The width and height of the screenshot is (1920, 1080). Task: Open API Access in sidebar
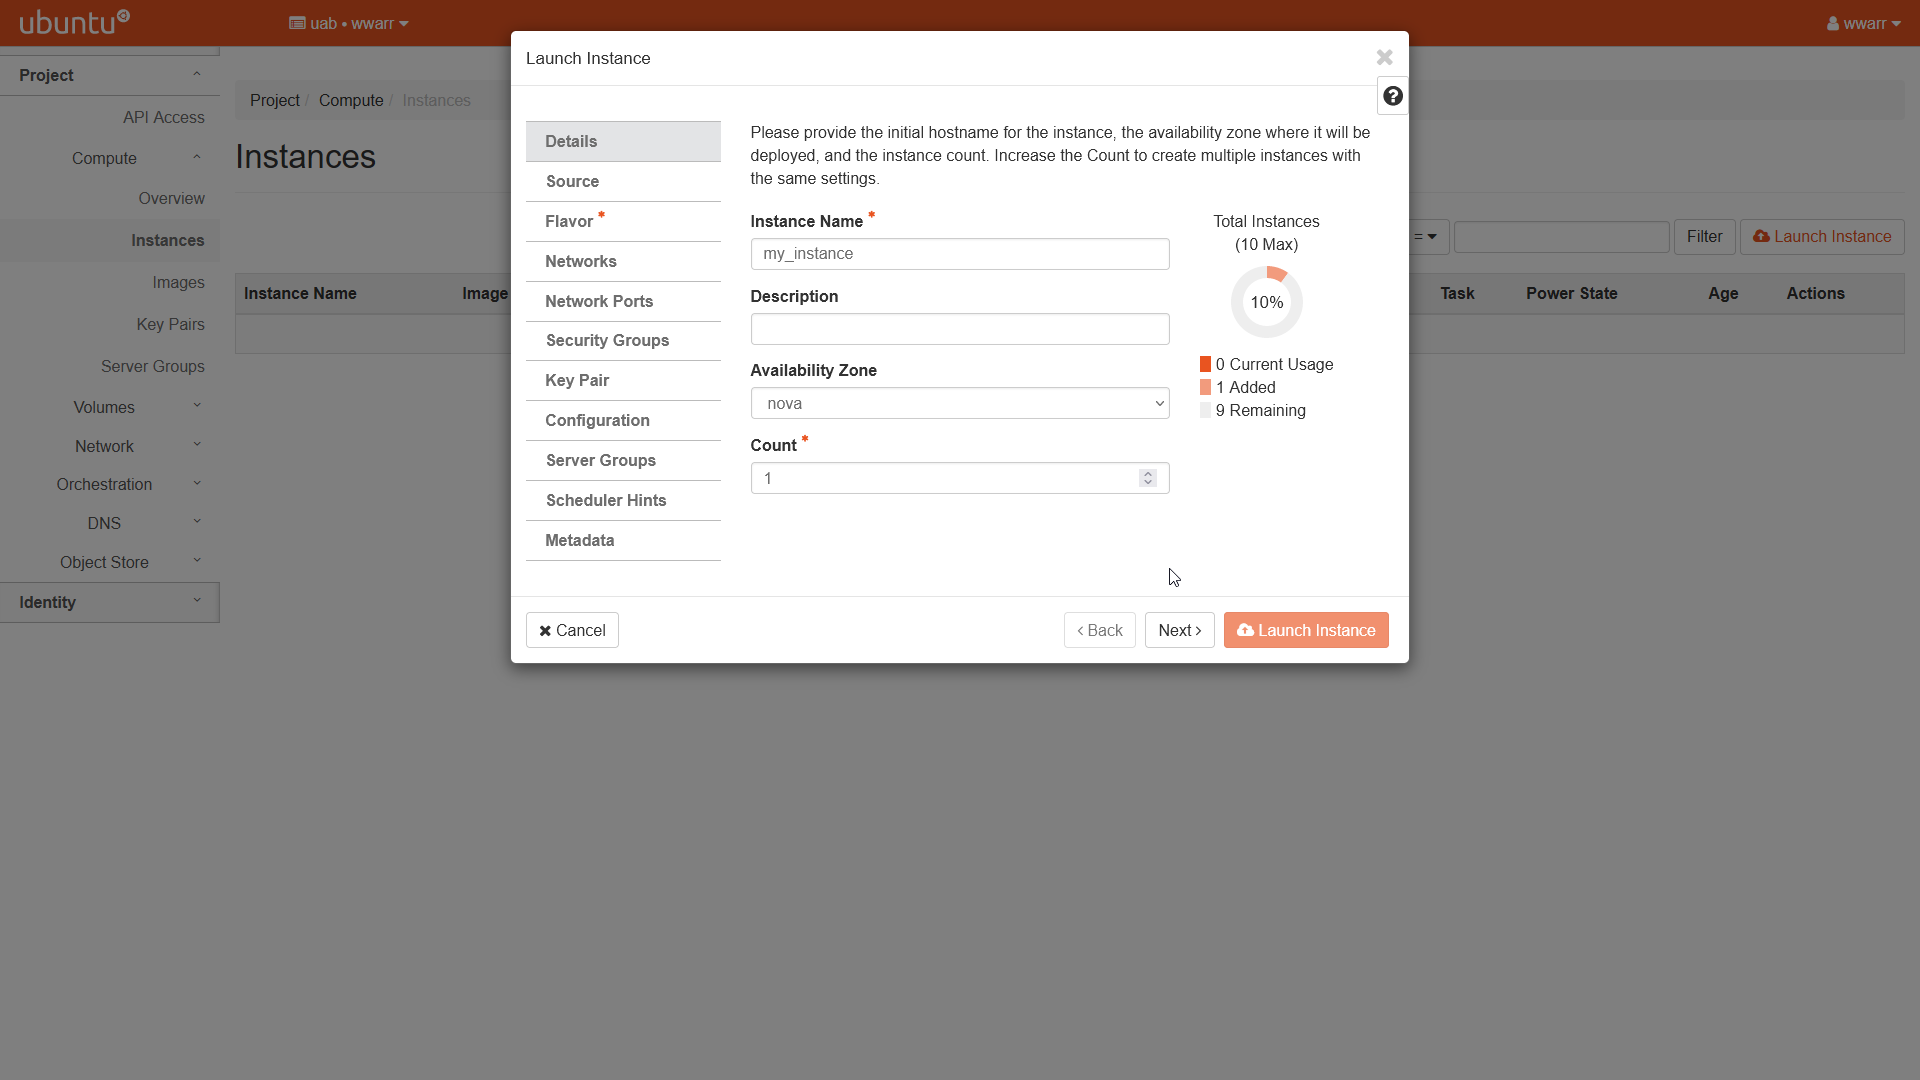tap(163, 117)
